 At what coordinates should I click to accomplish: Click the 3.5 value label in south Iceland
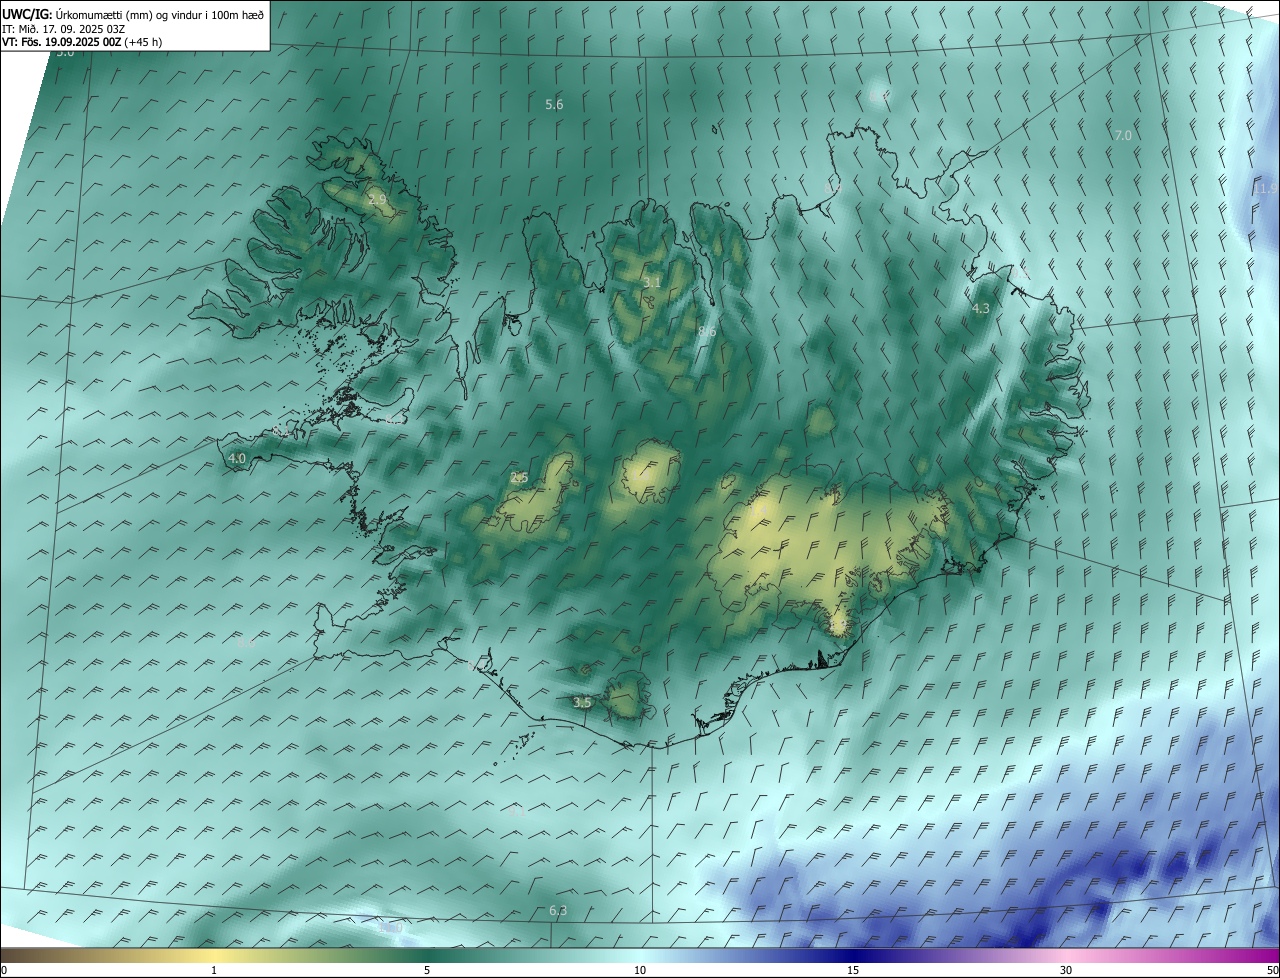click(582, 703)
